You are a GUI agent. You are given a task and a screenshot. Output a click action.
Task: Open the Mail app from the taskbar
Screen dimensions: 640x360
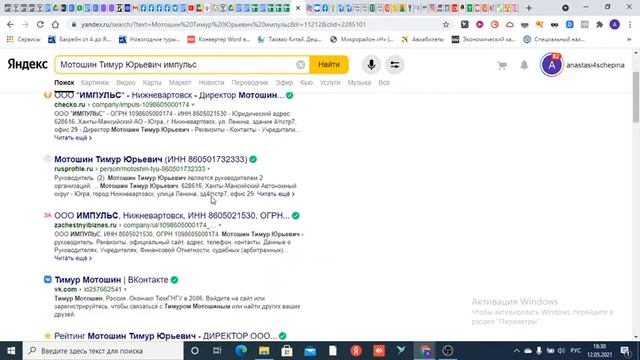[x=310, y=351]
